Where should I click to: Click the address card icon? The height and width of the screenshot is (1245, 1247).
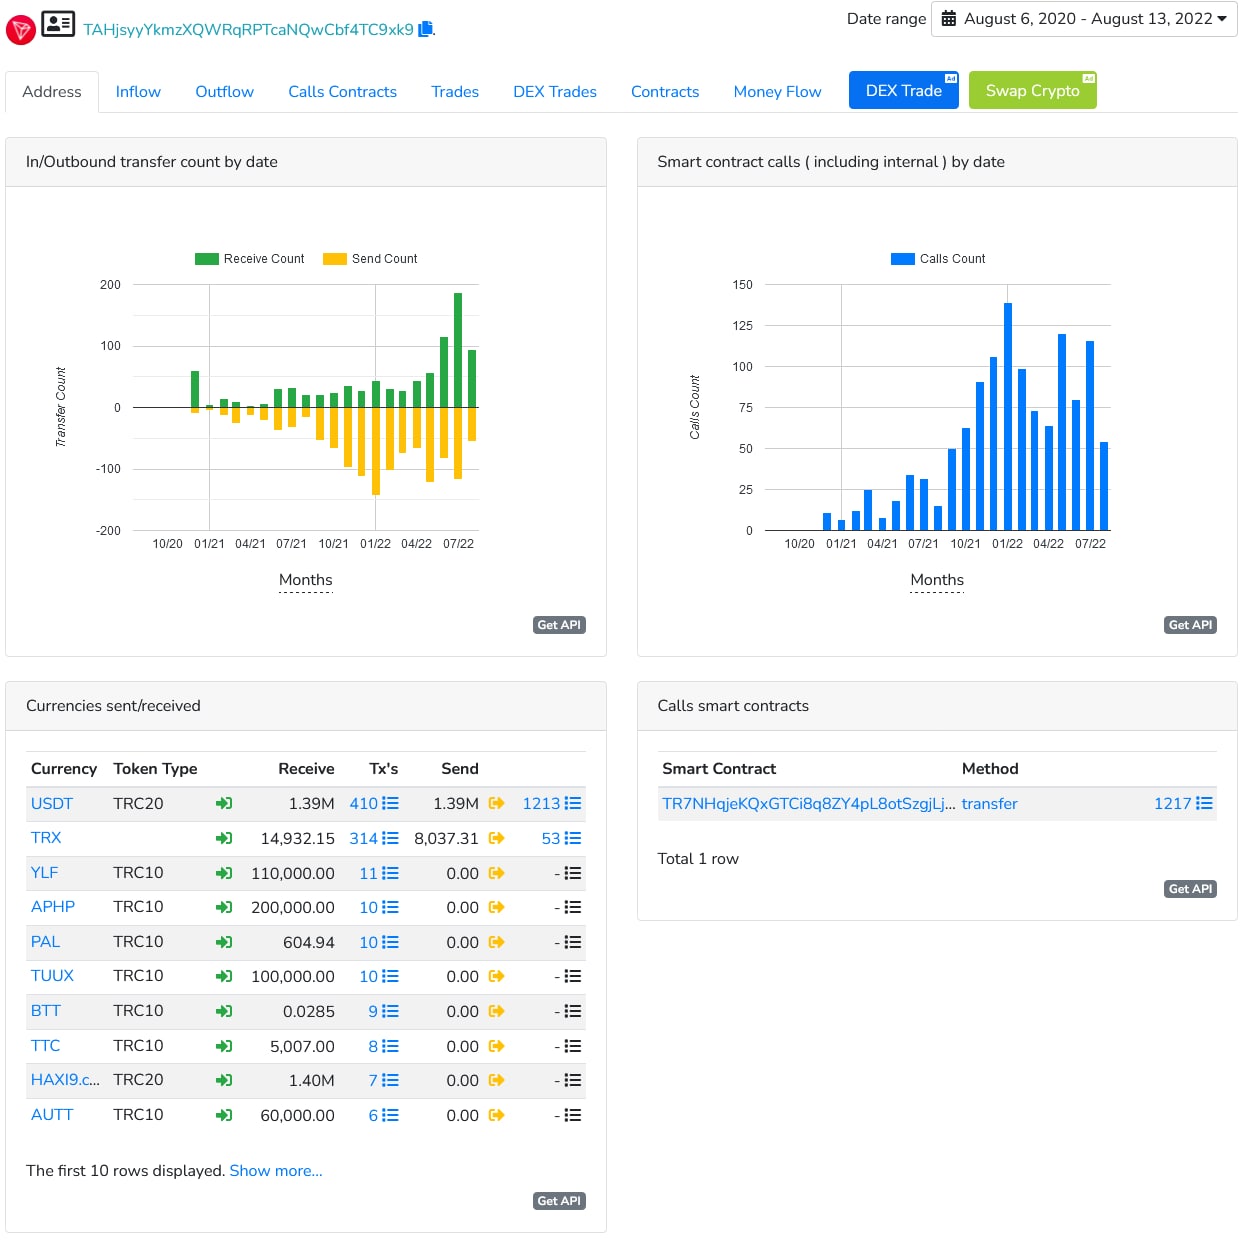coord(58,23)
